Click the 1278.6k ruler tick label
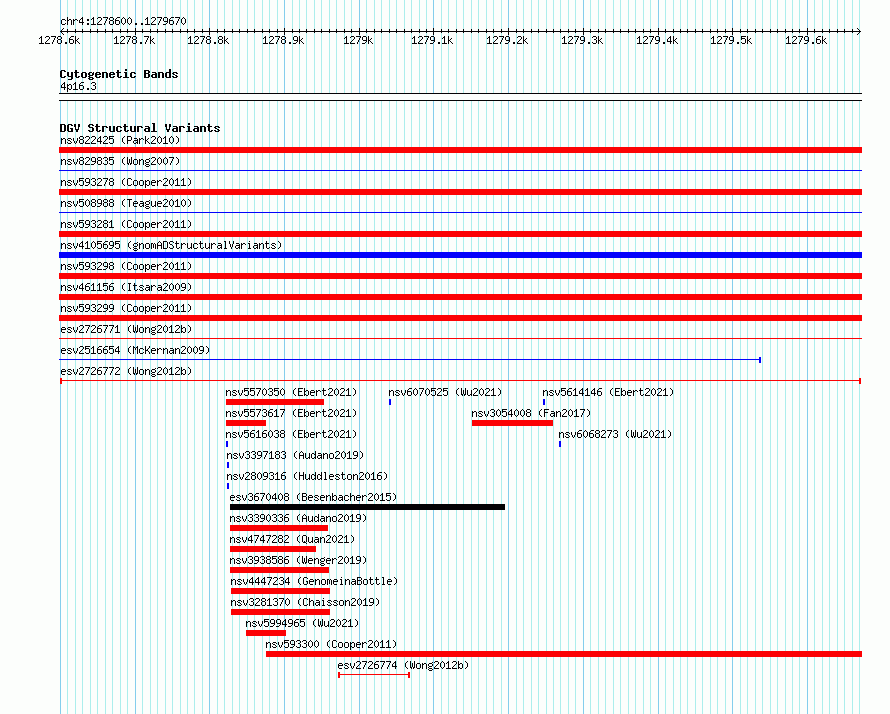 coord(59,40)
